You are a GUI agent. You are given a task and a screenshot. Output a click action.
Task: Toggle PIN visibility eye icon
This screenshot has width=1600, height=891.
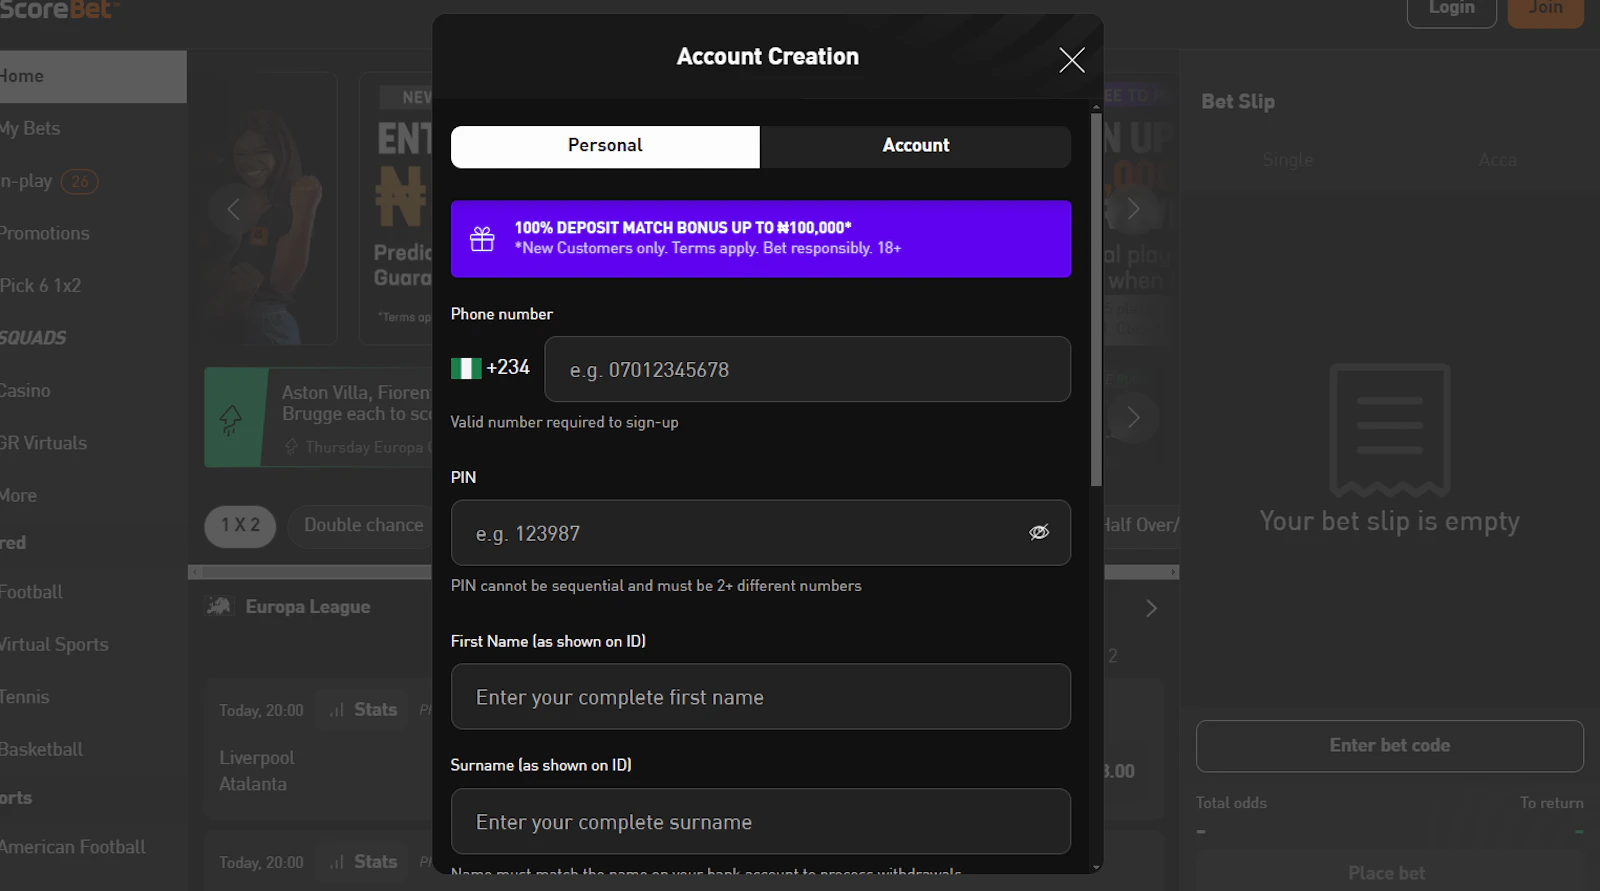1039,532
